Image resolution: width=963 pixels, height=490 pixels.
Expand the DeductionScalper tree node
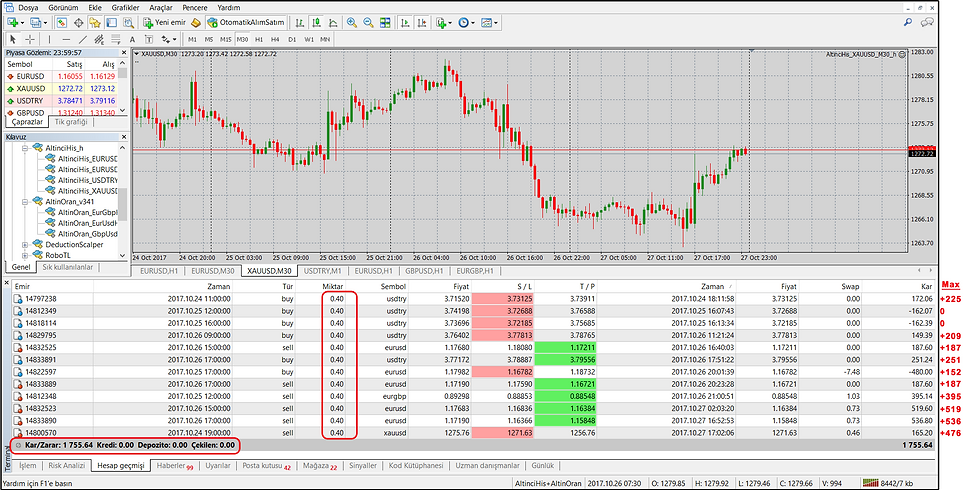[26, 244]
